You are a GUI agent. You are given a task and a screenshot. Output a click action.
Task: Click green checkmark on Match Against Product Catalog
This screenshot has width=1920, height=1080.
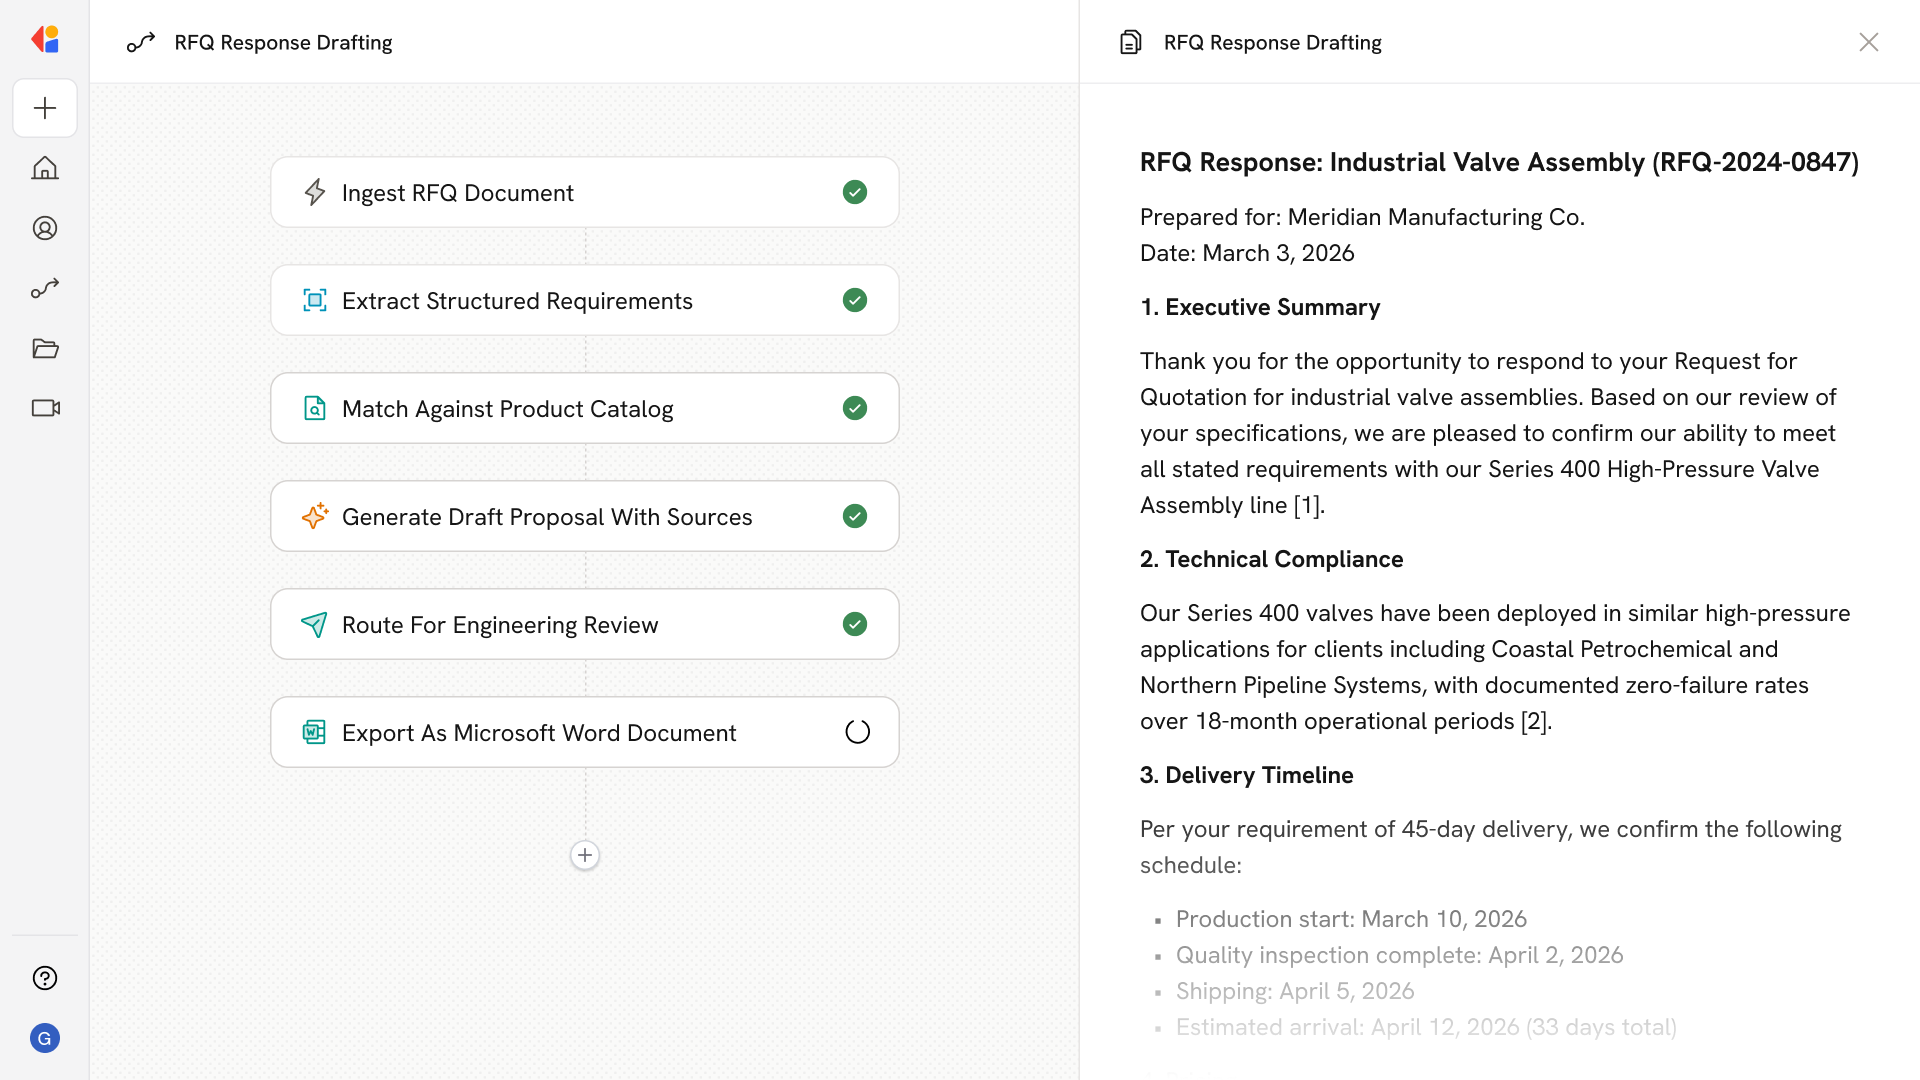click(x=854, y=408)
